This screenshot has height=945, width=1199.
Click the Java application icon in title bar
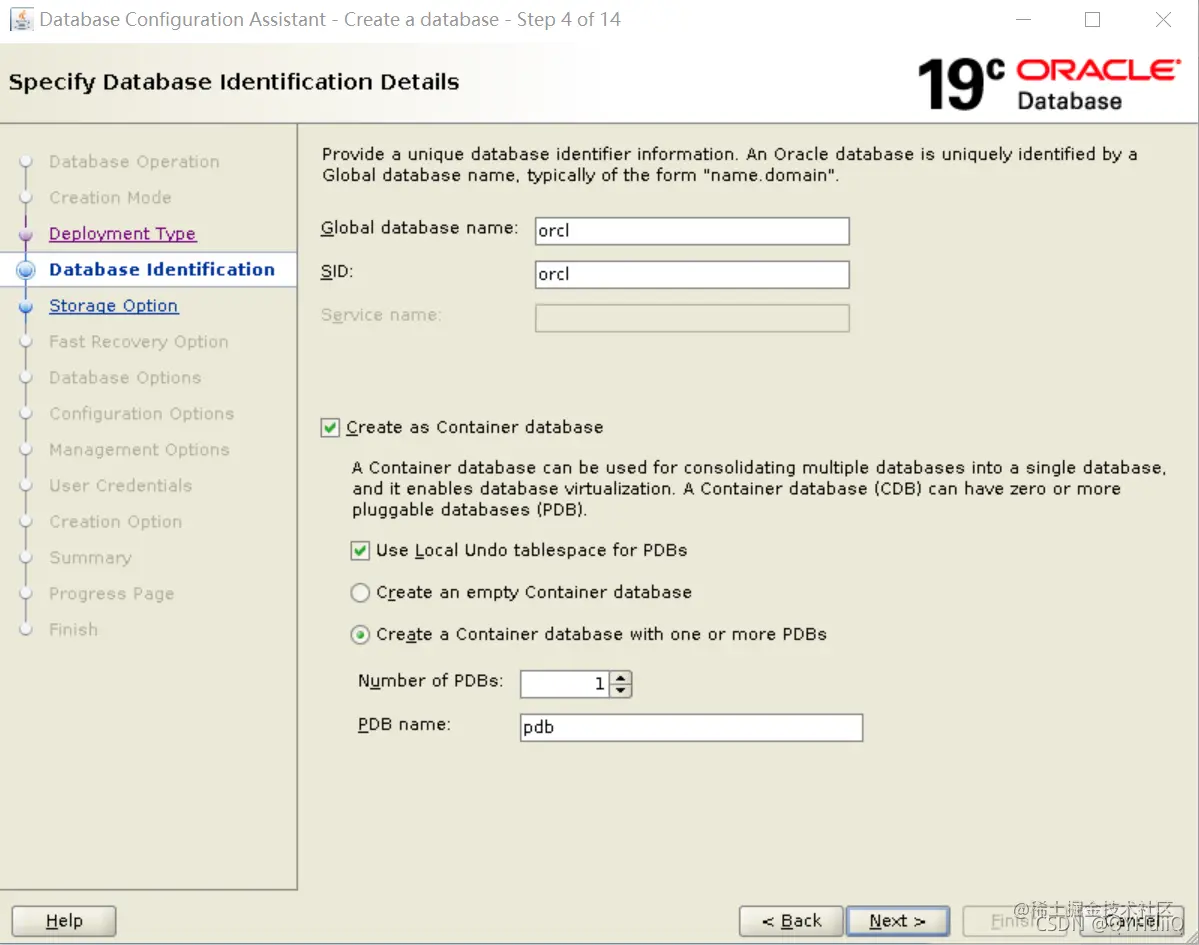(x=21, y=19)
